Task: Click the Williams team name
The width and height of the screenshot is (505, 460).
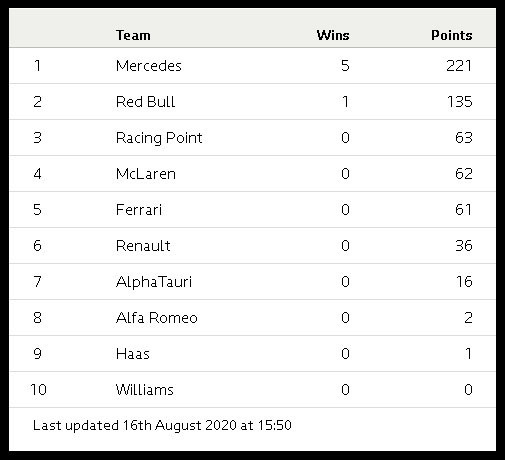Action: tap(145, 390)
